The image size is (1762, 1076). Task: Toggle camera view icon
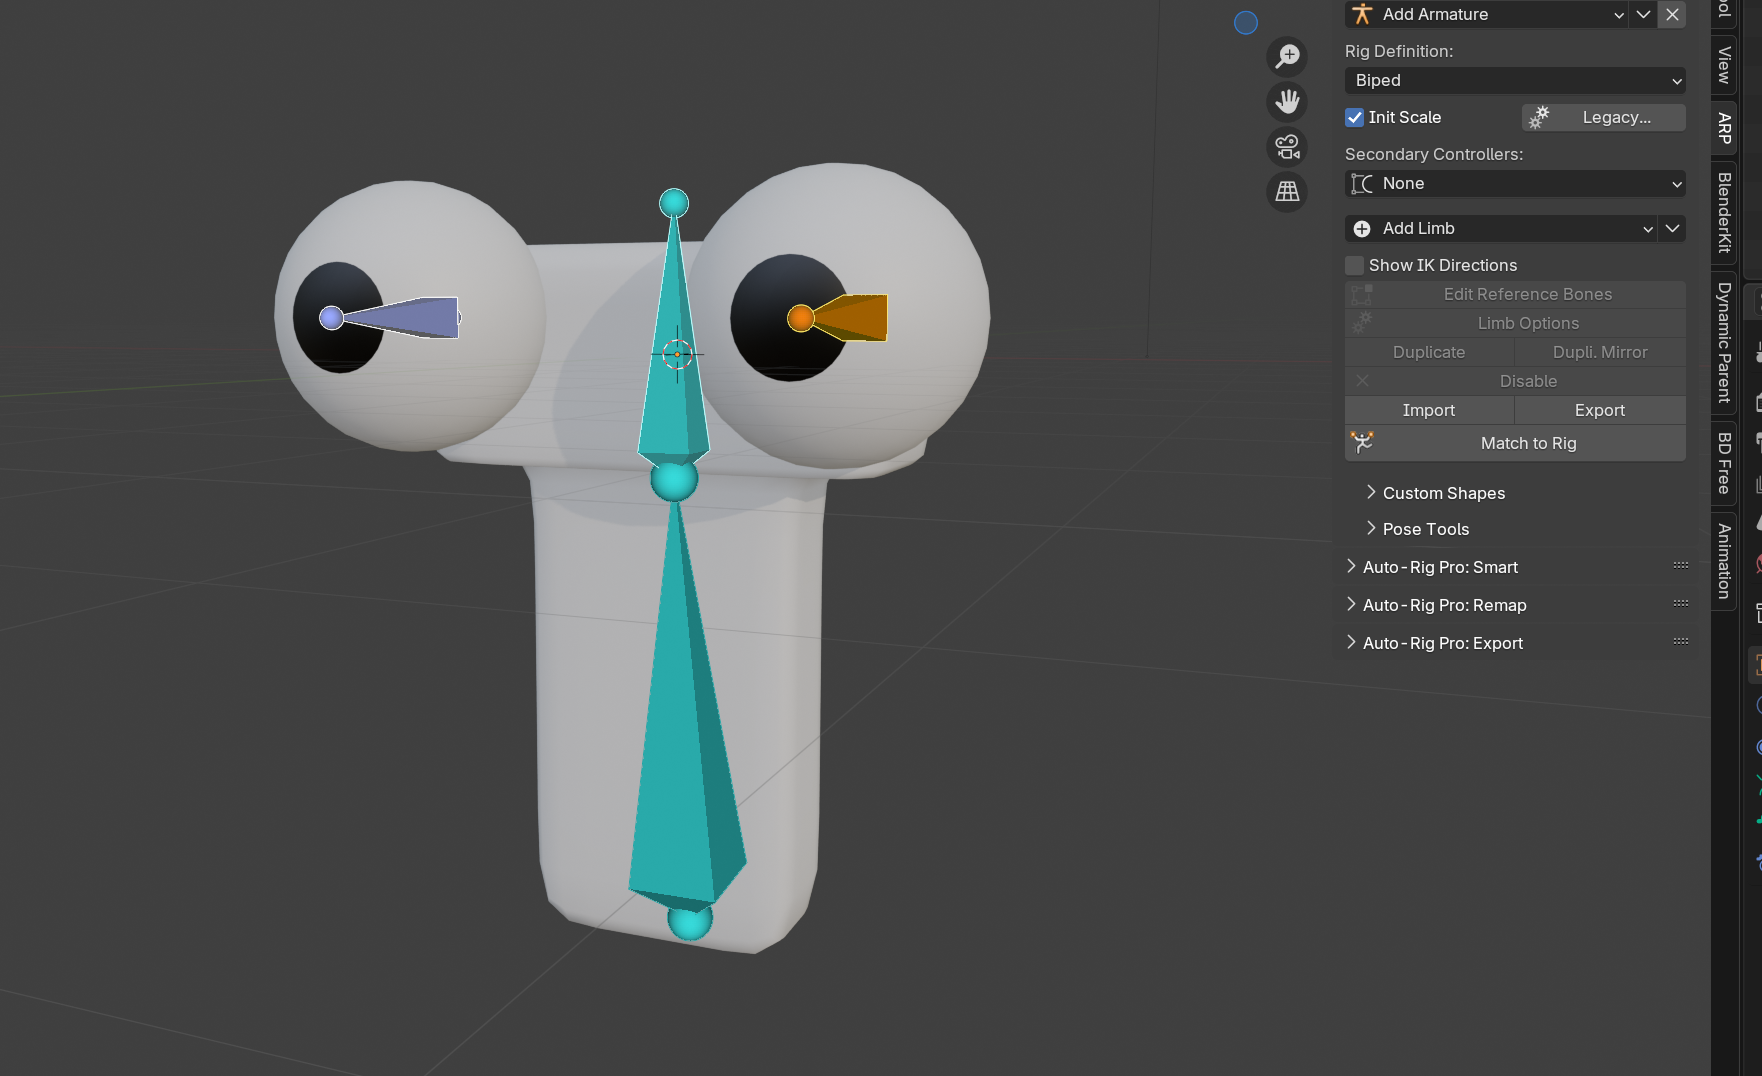(1288, 147)
